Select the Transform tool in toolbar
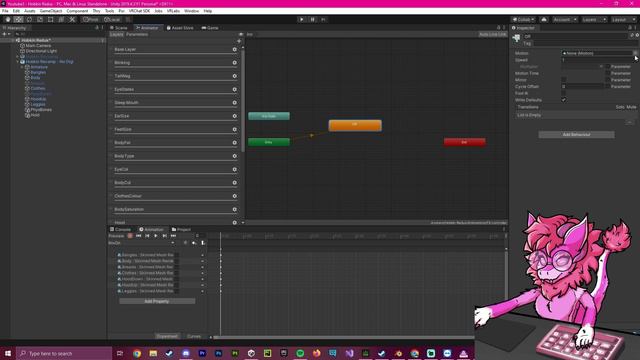Viewport: 640px width, 360px height. click(x=61, y=19)
